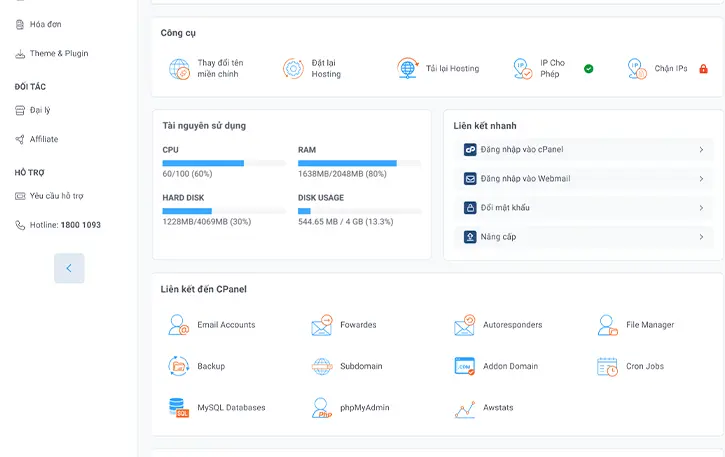Toggle the green IP Cho Phép checkmark

pyautogui.click(x=589, y=69)
